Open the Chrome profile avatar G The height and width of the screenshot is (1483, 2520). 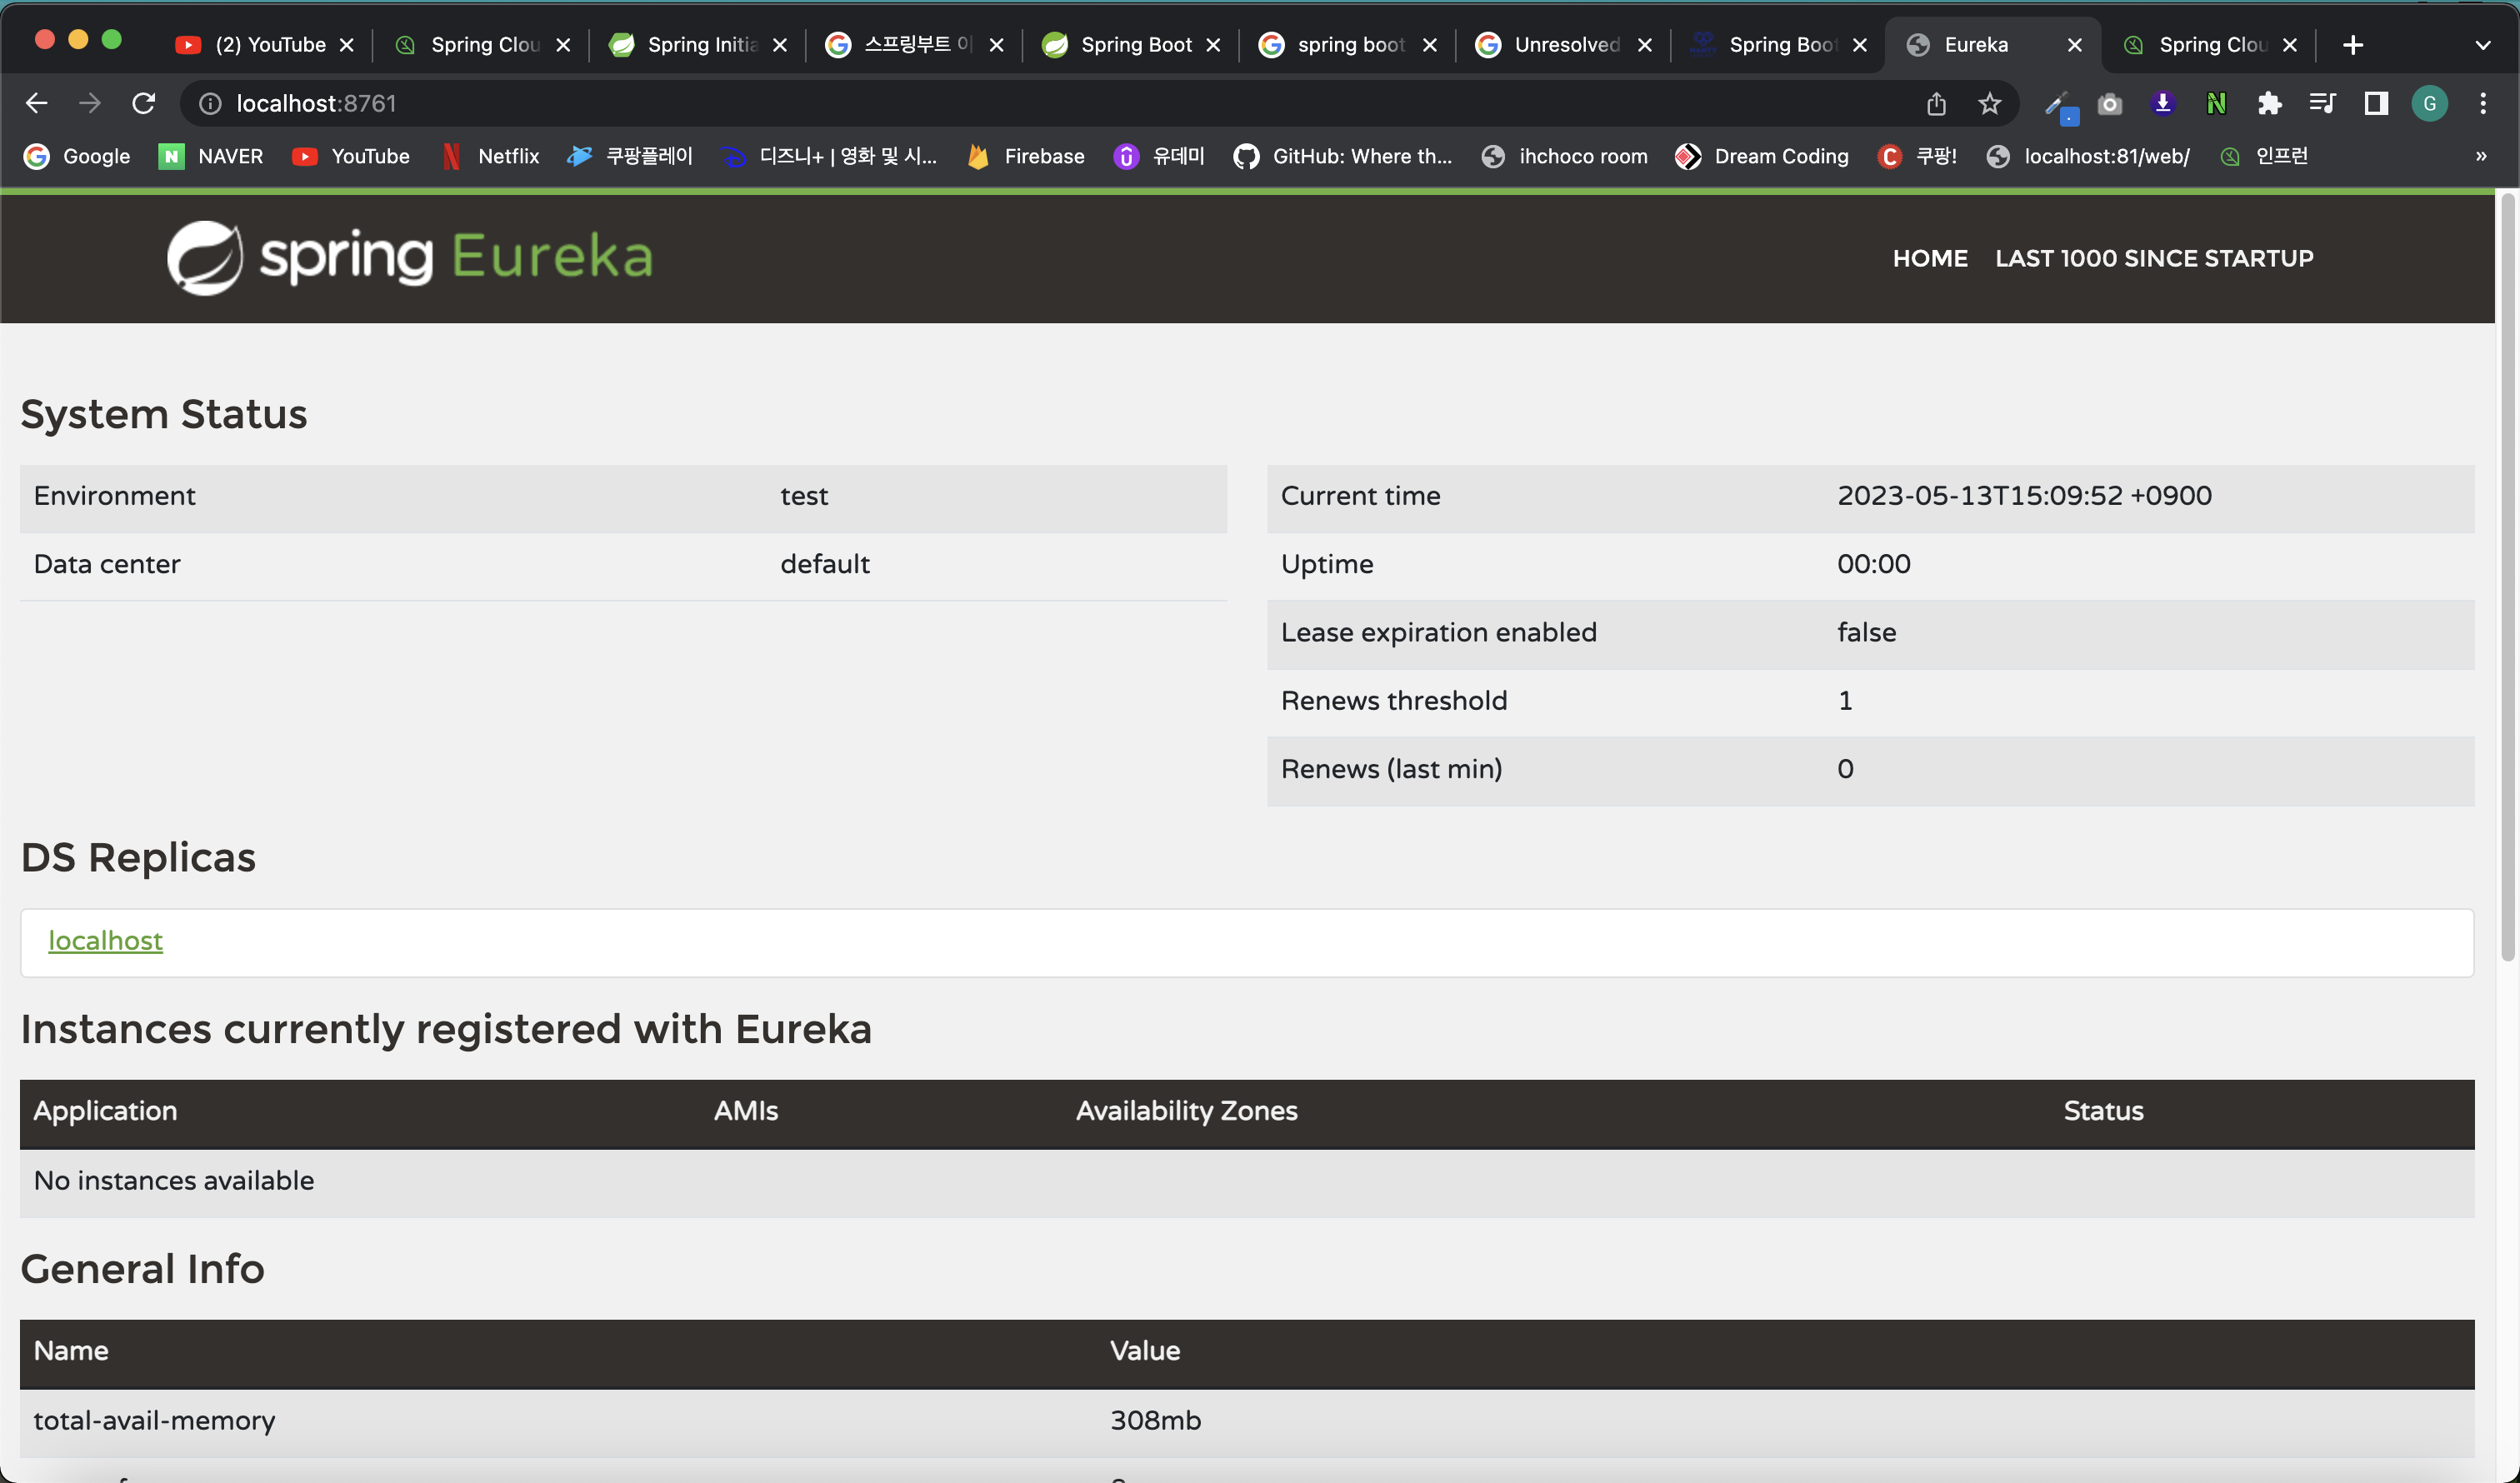click(2430, 103)
